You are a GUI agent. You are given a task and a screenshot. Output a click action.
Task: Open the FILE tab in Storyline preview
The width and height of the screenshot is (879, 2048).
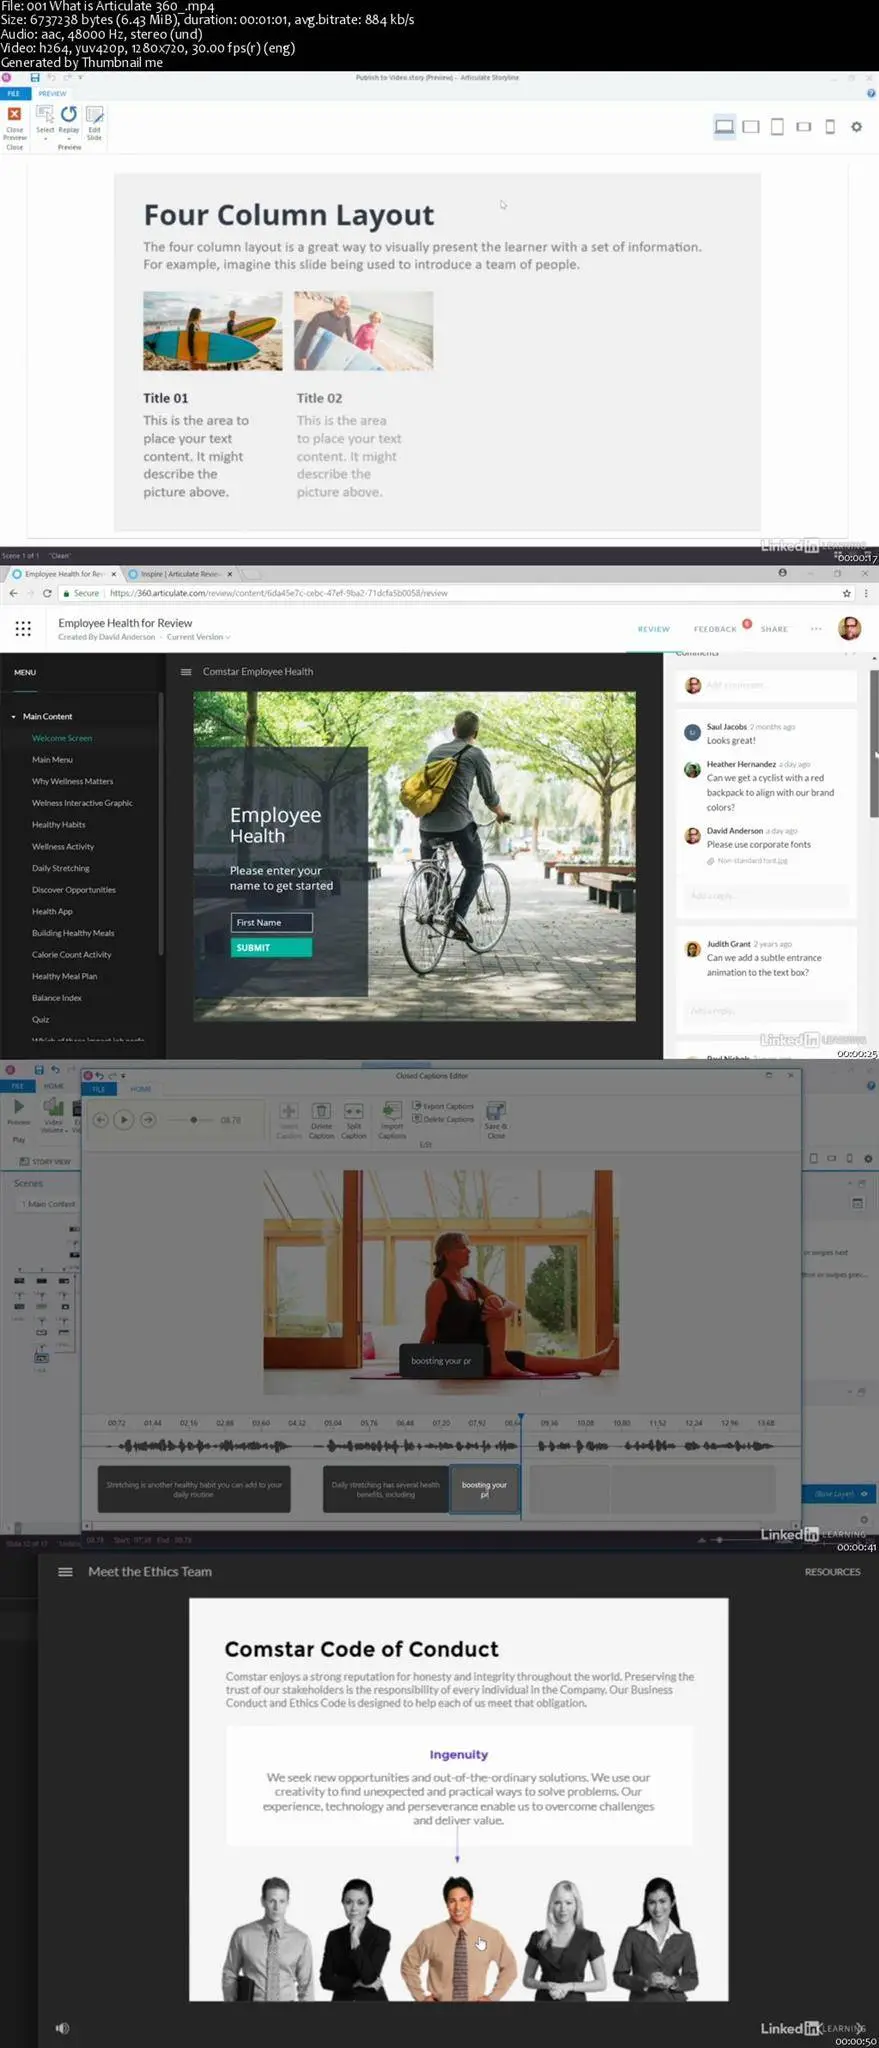14,93
